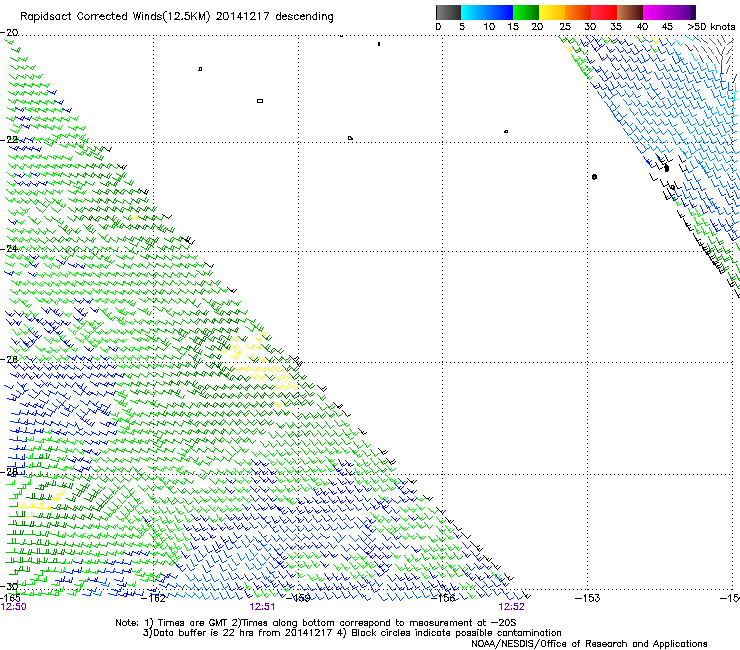The height and width of the screenshot is (650, 740).
Task: Click the square island outline near -160 longitude
Action: coord(260,101)
